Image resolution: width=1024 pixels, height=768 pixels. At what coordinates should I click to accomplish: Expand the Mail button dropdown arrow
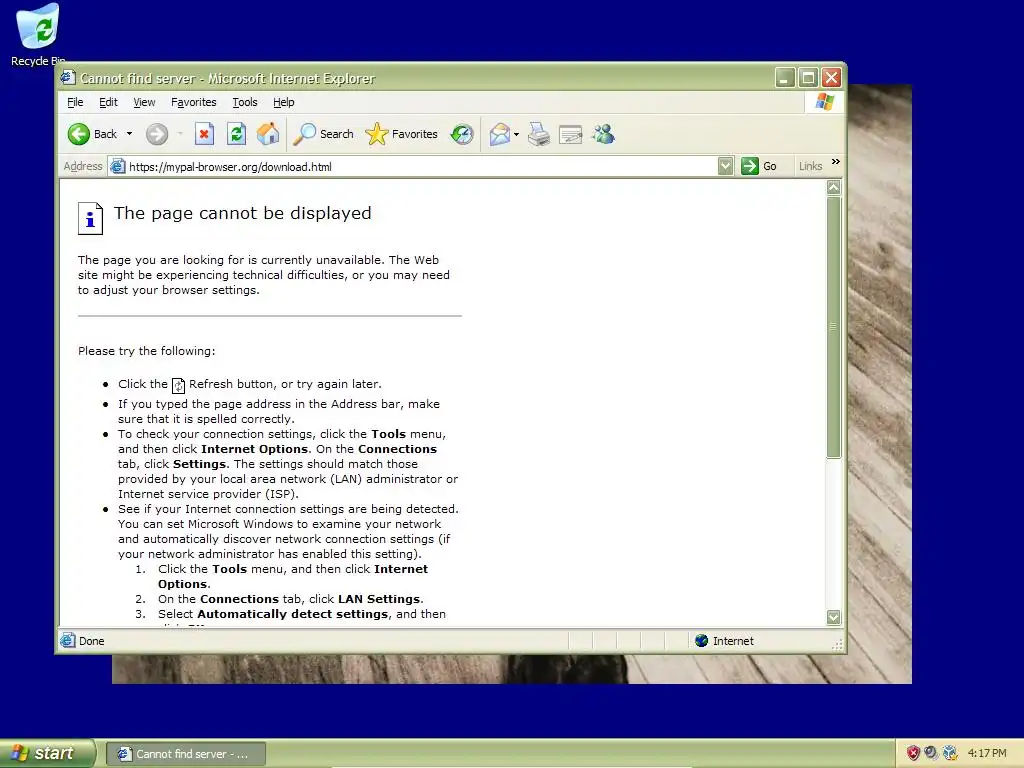coord(517,135)
